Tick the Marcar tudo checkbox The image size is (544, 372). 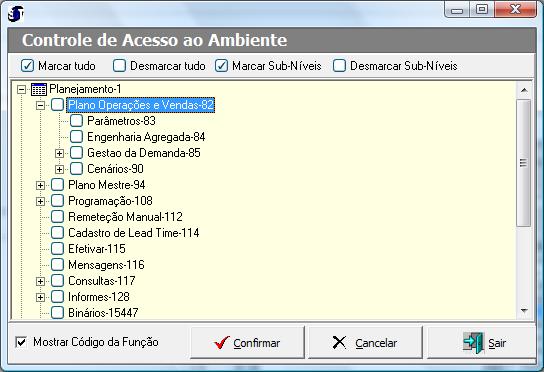27,66
